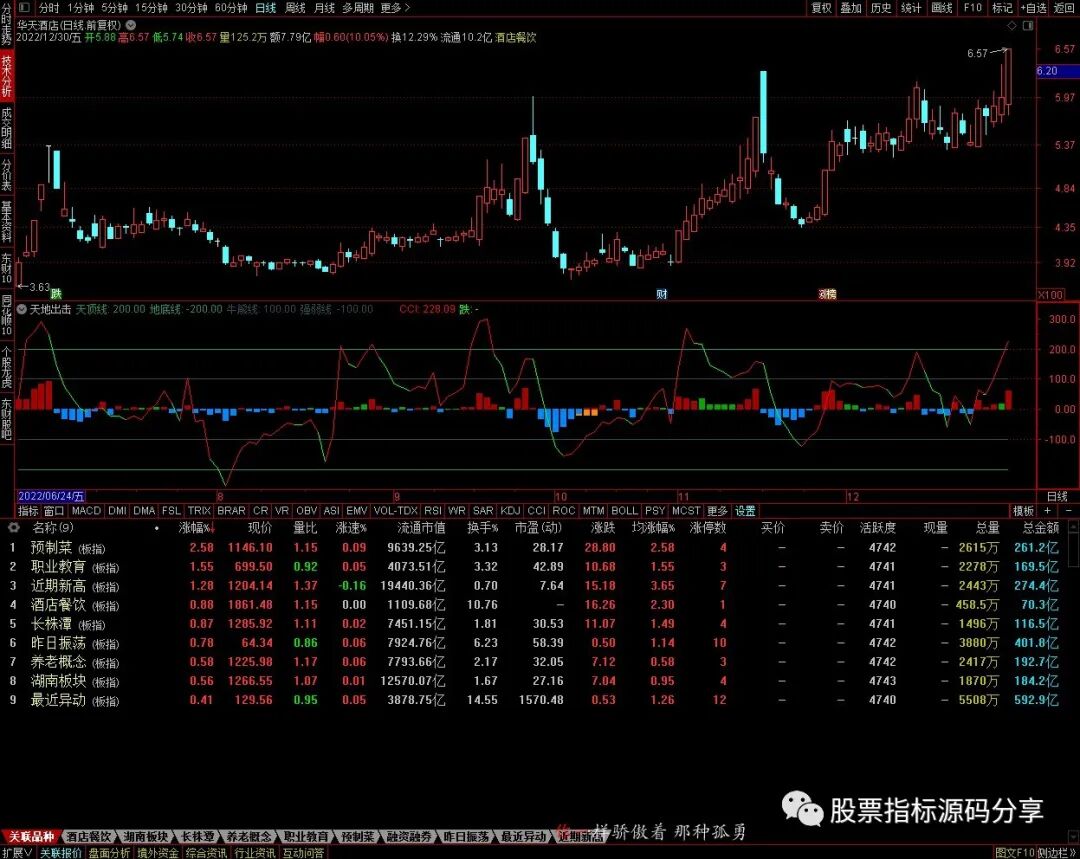The width and height of the screenshot is (1080, 859).
Task: Expand the 更多 period options at top
Action: (395, 8)
